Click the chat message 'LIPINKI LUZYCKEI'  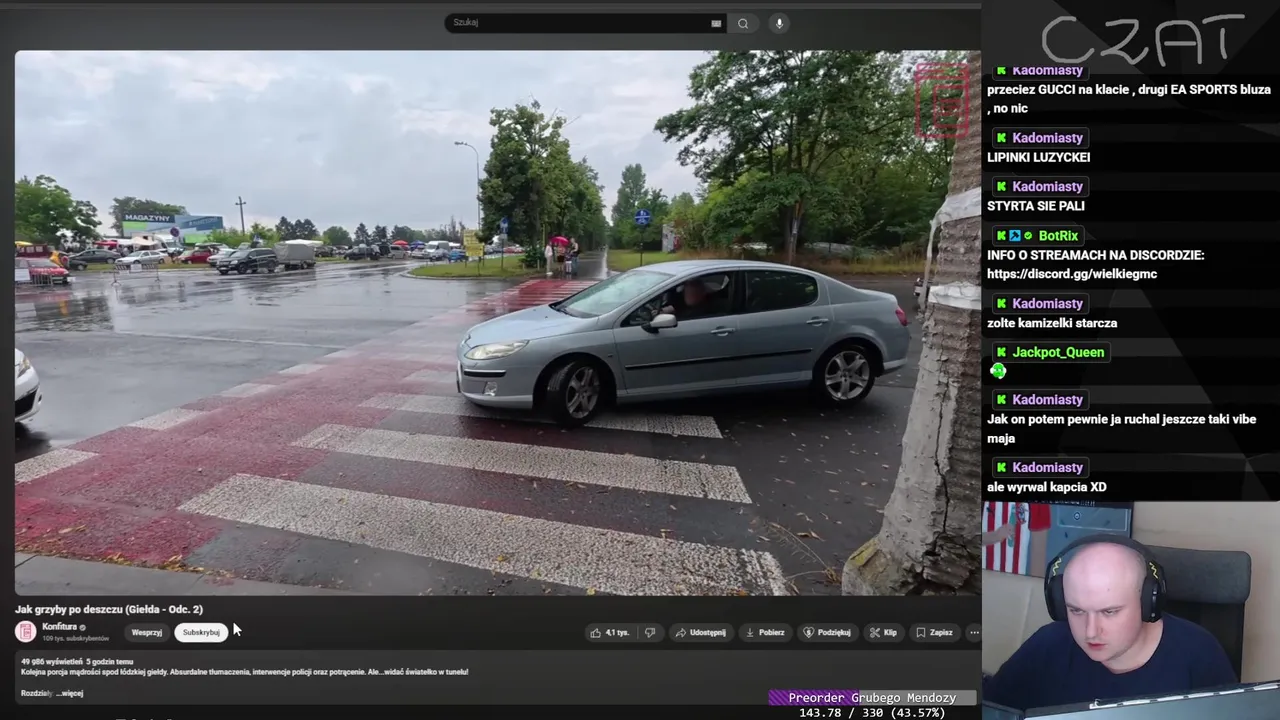(x=1038, y=157)
